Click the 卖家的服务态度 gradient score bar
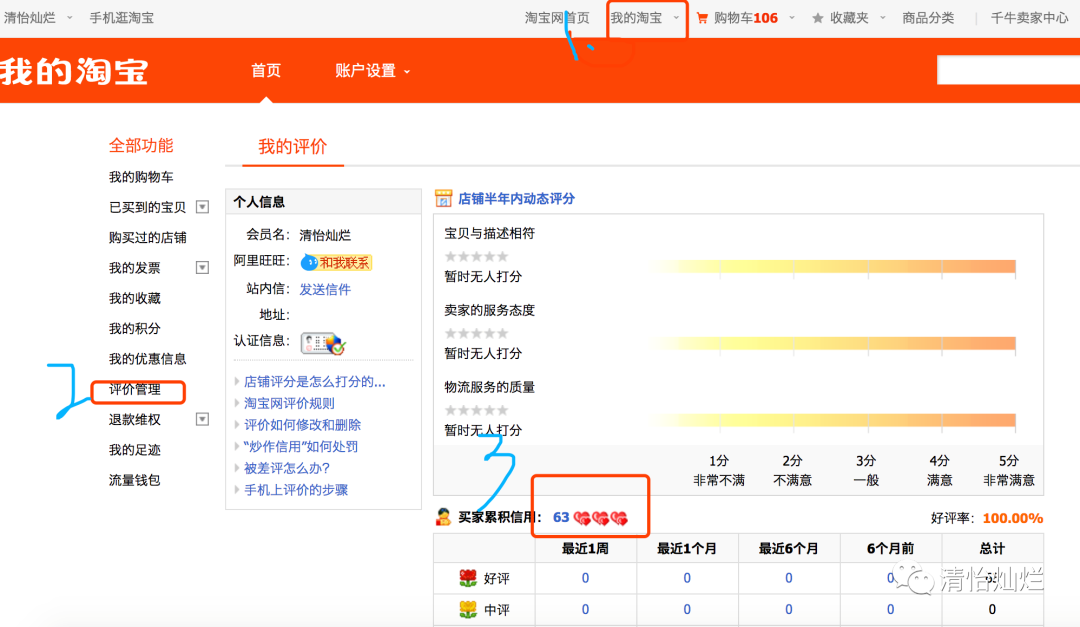 [x=832, y=343]
